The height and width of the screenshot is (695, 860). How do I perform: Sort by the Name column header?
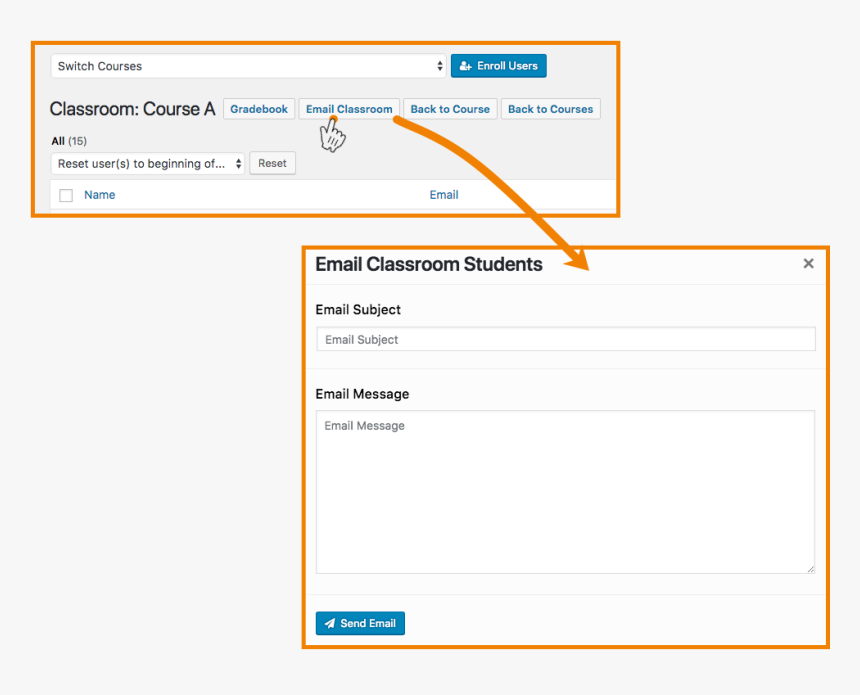click(x=99, y=195)
